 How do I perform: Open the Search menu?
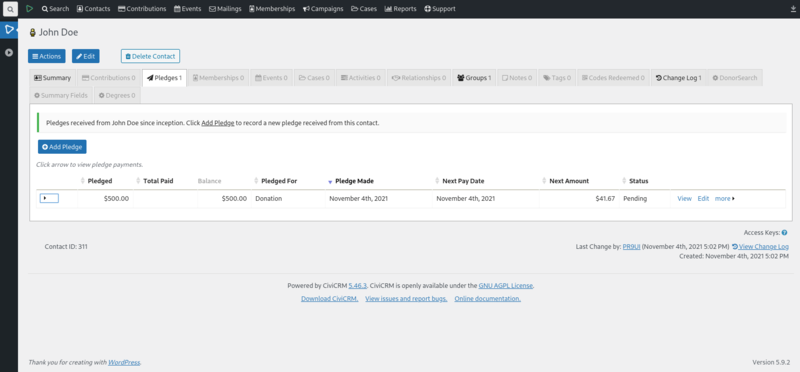click(x=55, y=9)
